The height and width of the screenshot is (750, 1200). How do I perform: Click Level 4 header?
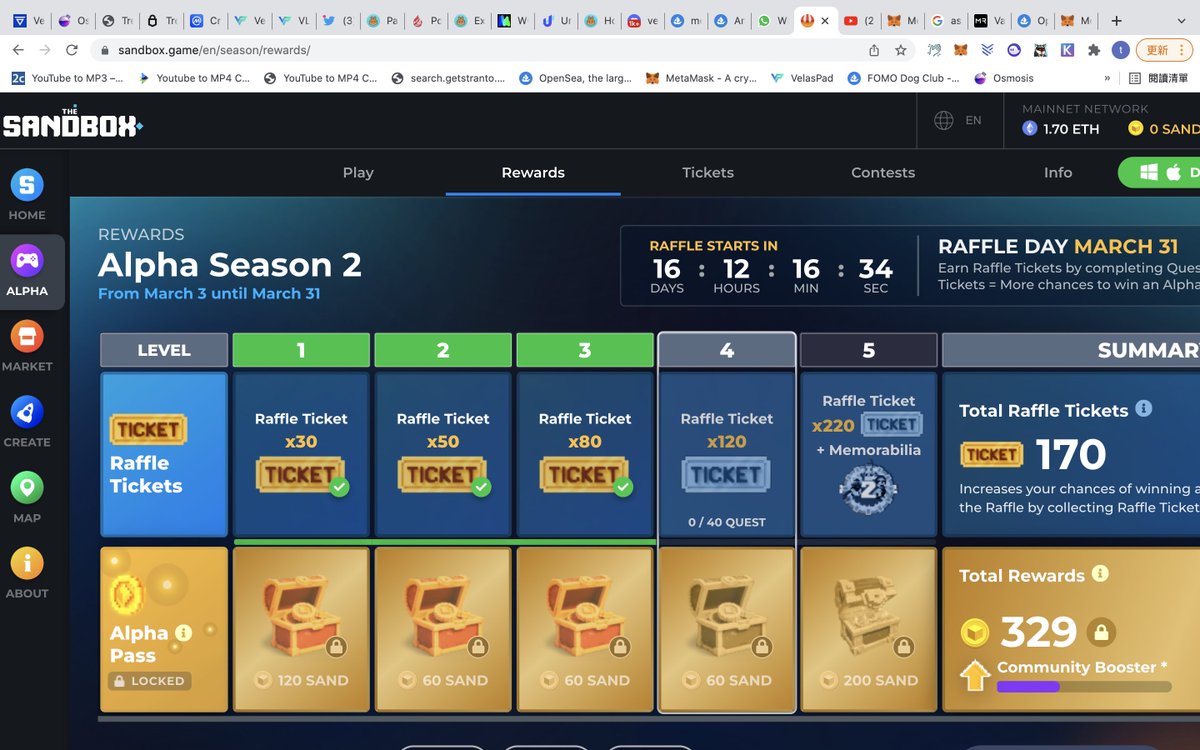pyautogui.click(x=727, y=350)
